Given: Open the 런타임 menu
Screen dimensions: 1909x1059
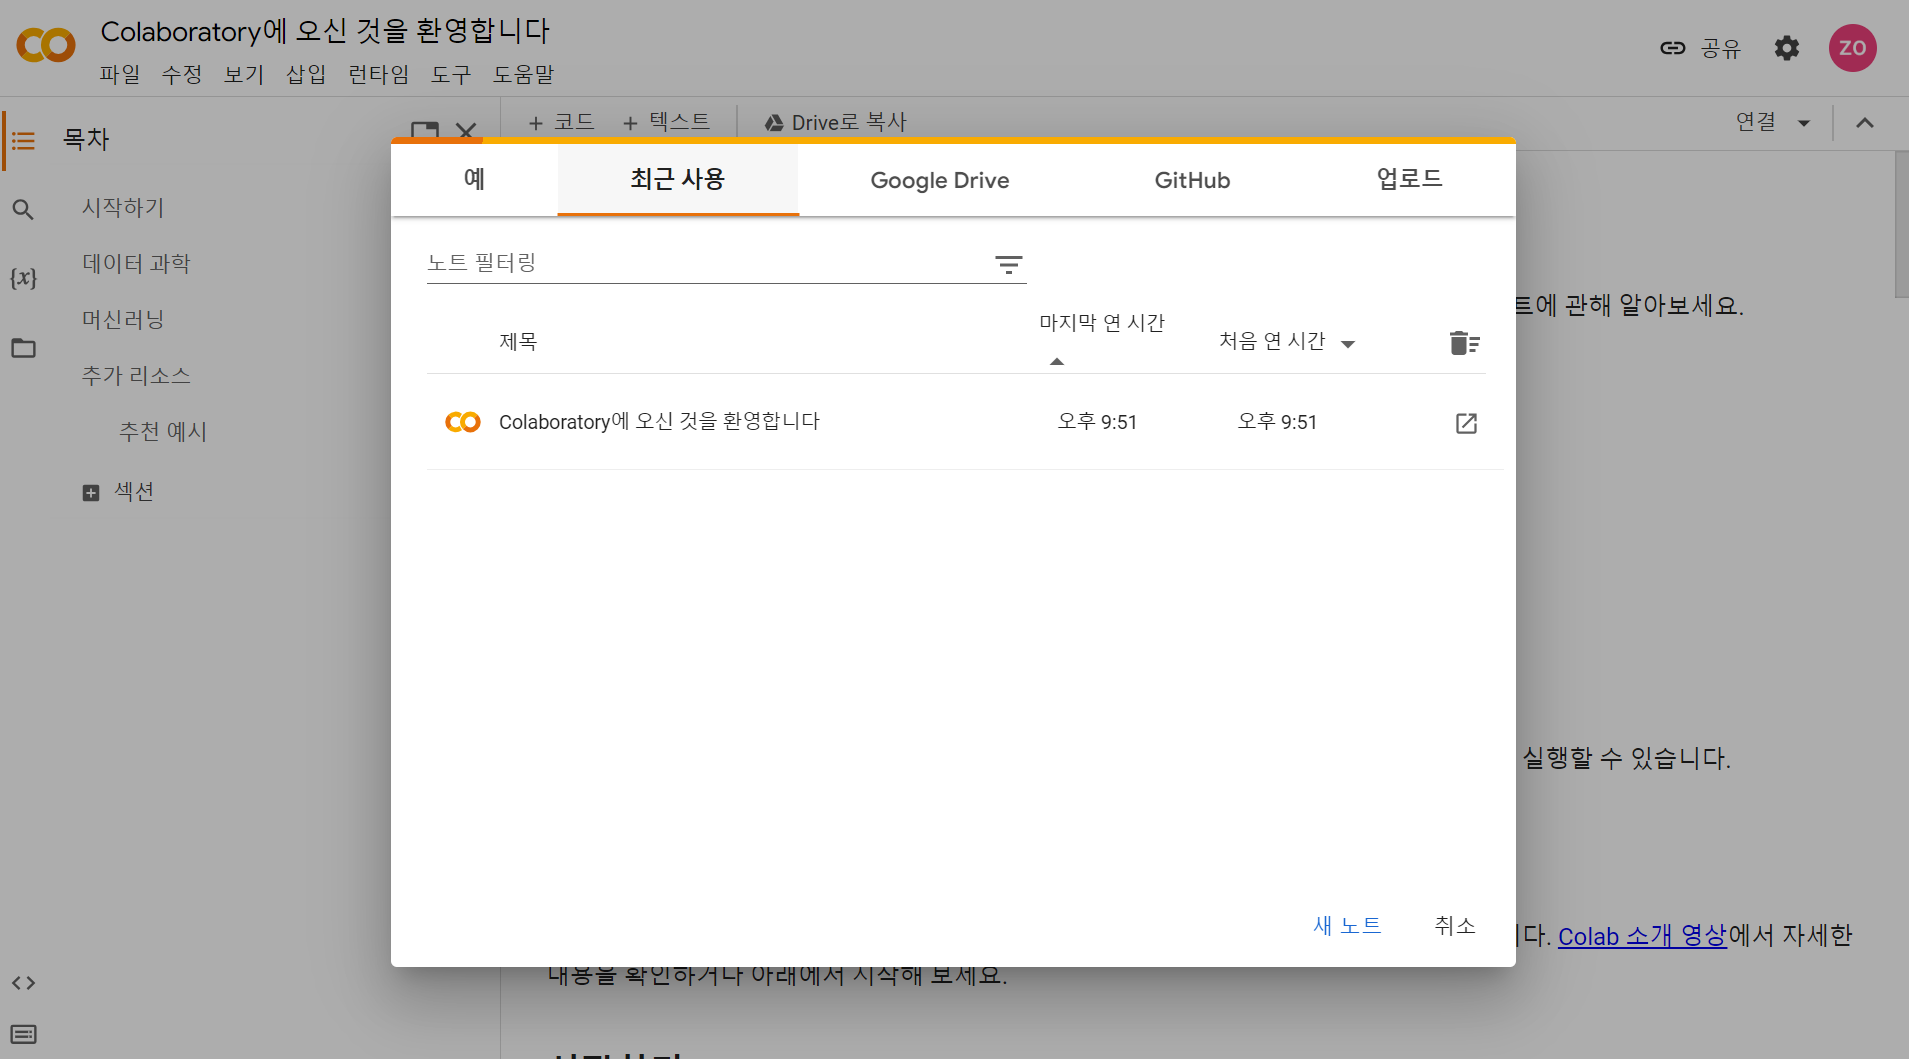Looking at the screenshot, I should [378, 74].
